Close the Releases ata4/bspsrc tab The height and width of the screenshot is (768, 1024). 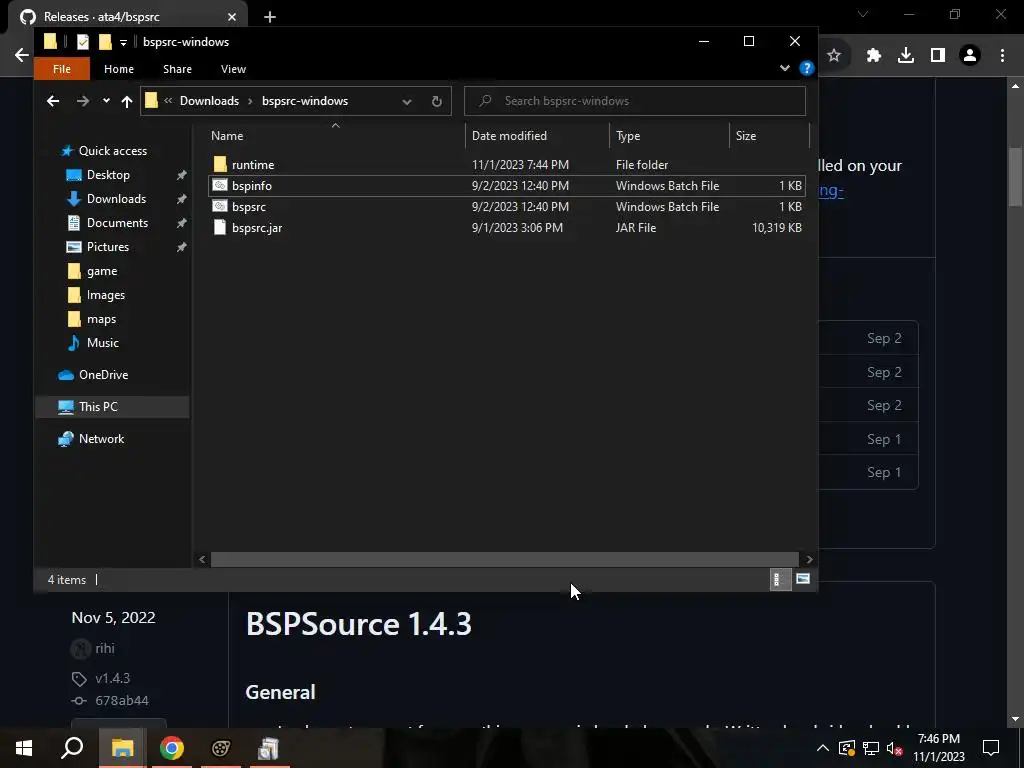[x=232, y=17]
